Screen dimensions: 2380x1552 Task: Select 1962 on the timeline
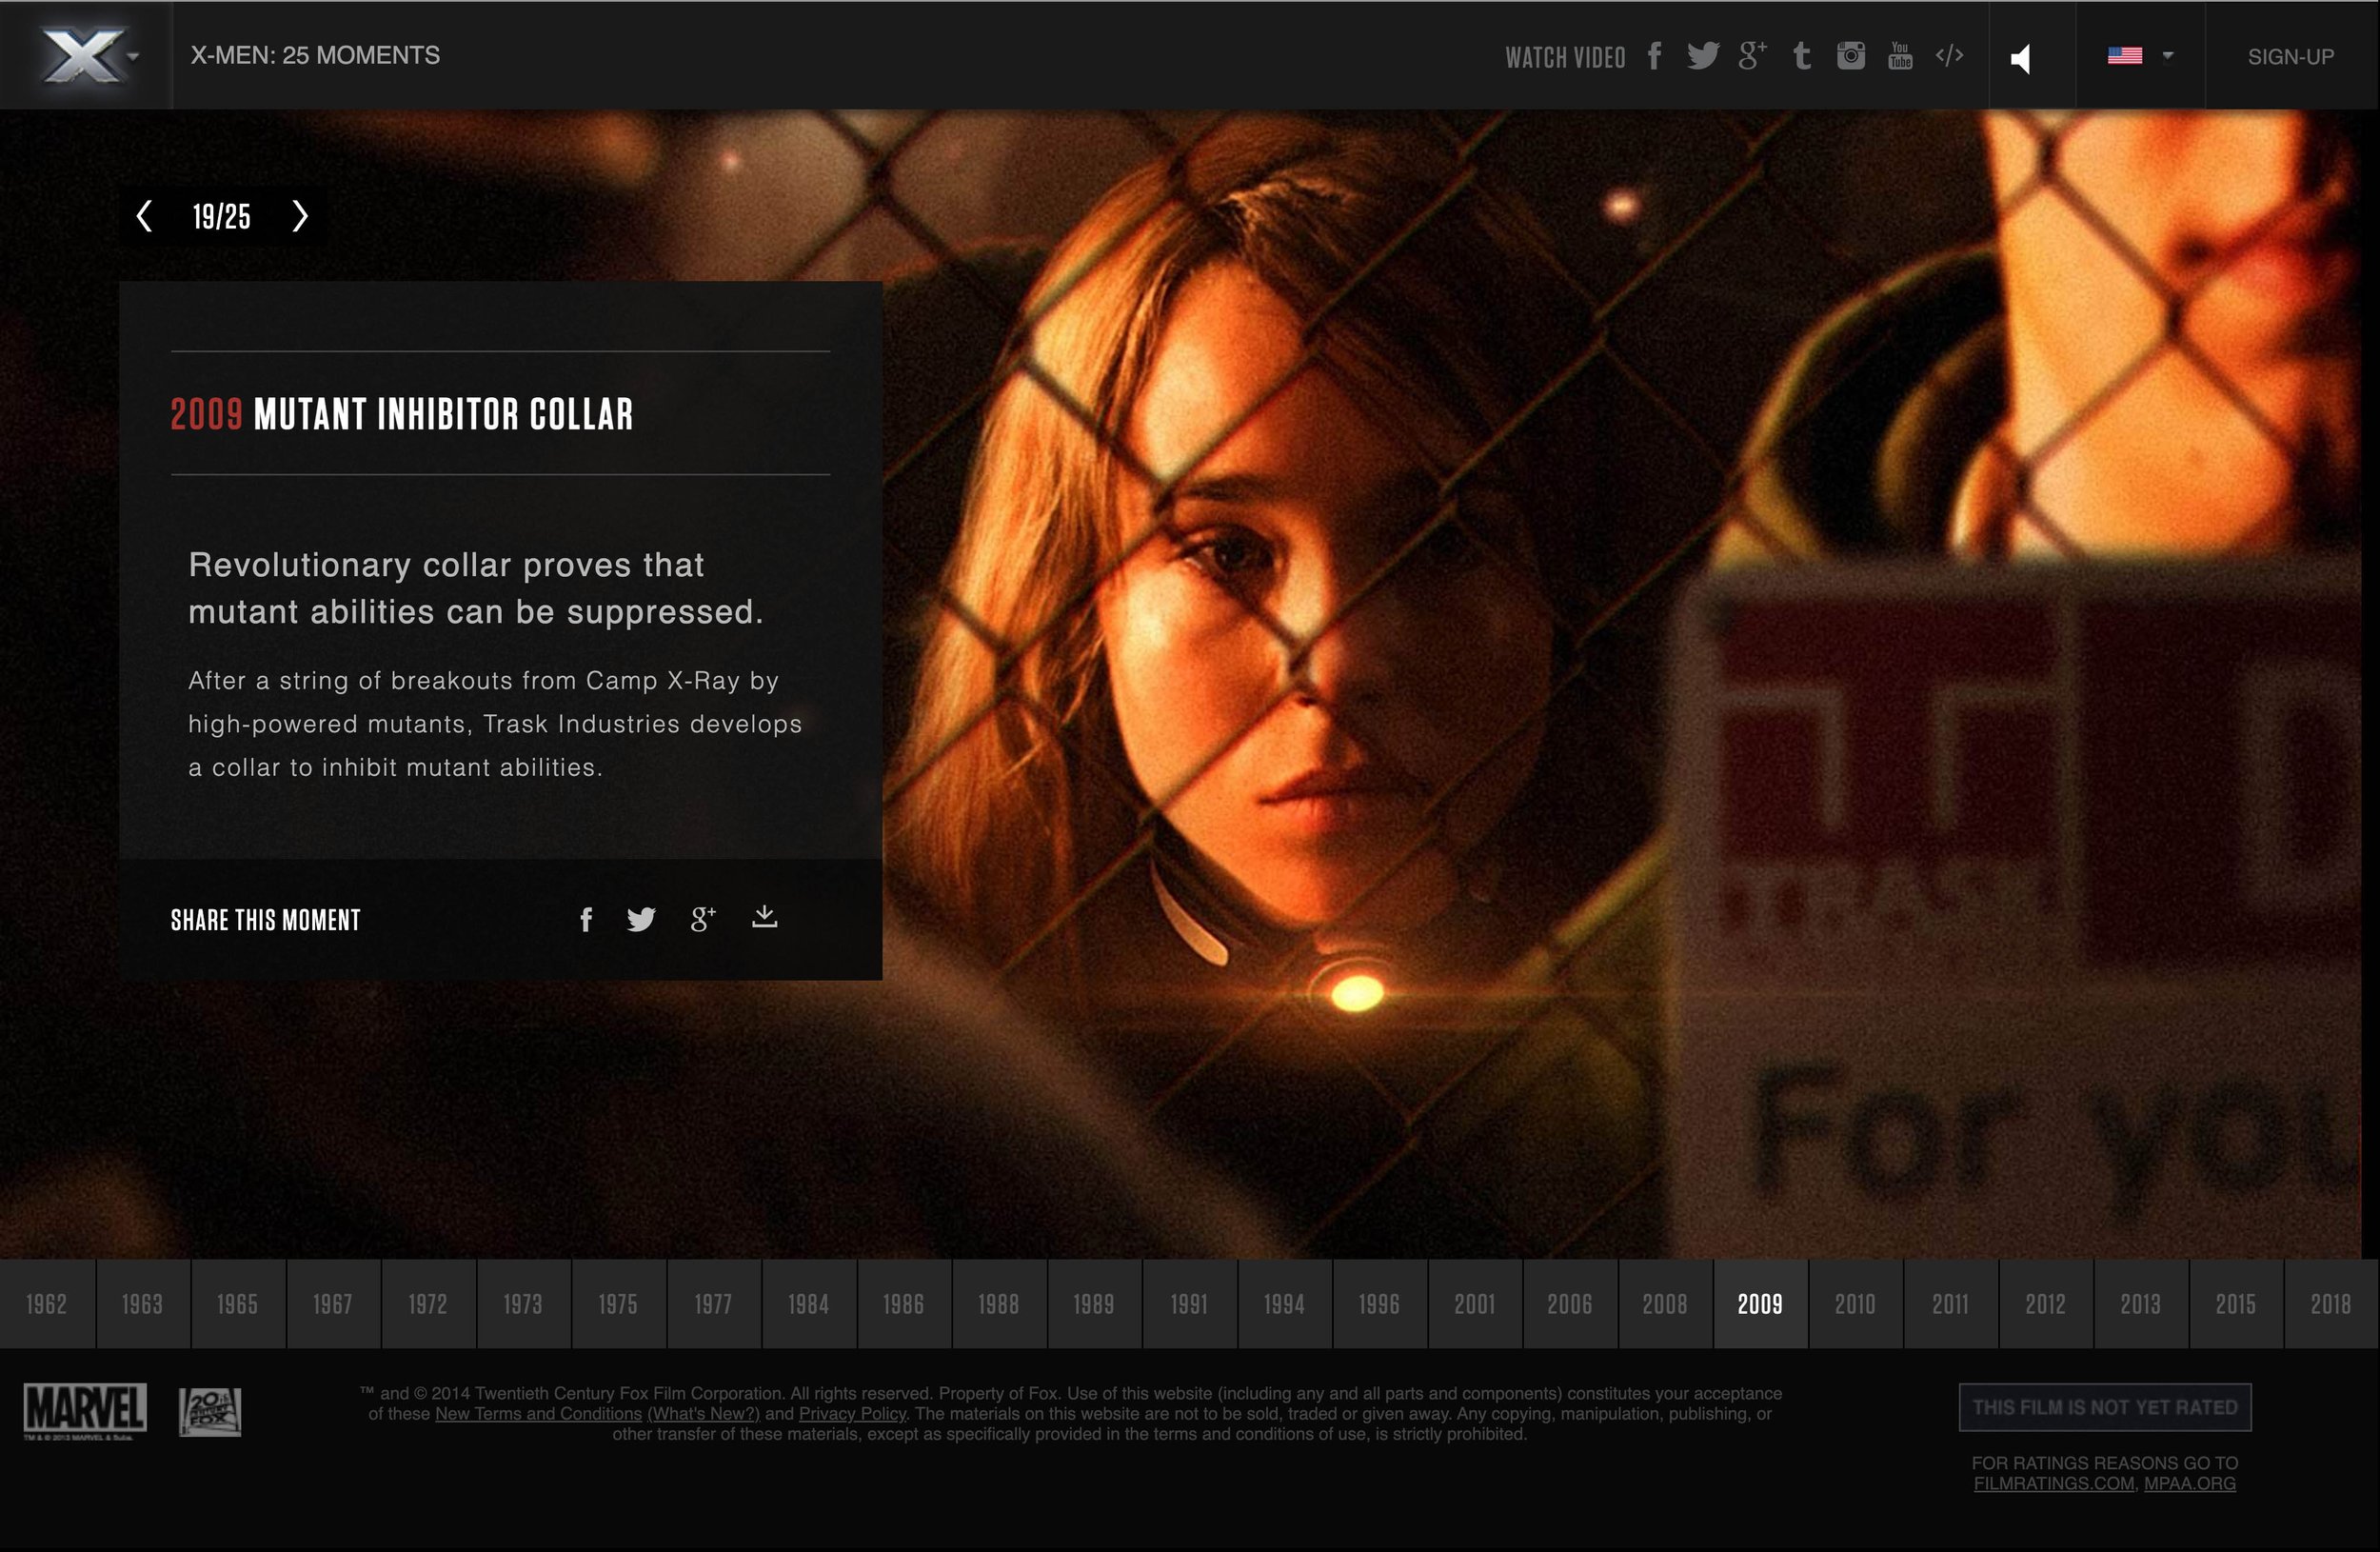47,1304
